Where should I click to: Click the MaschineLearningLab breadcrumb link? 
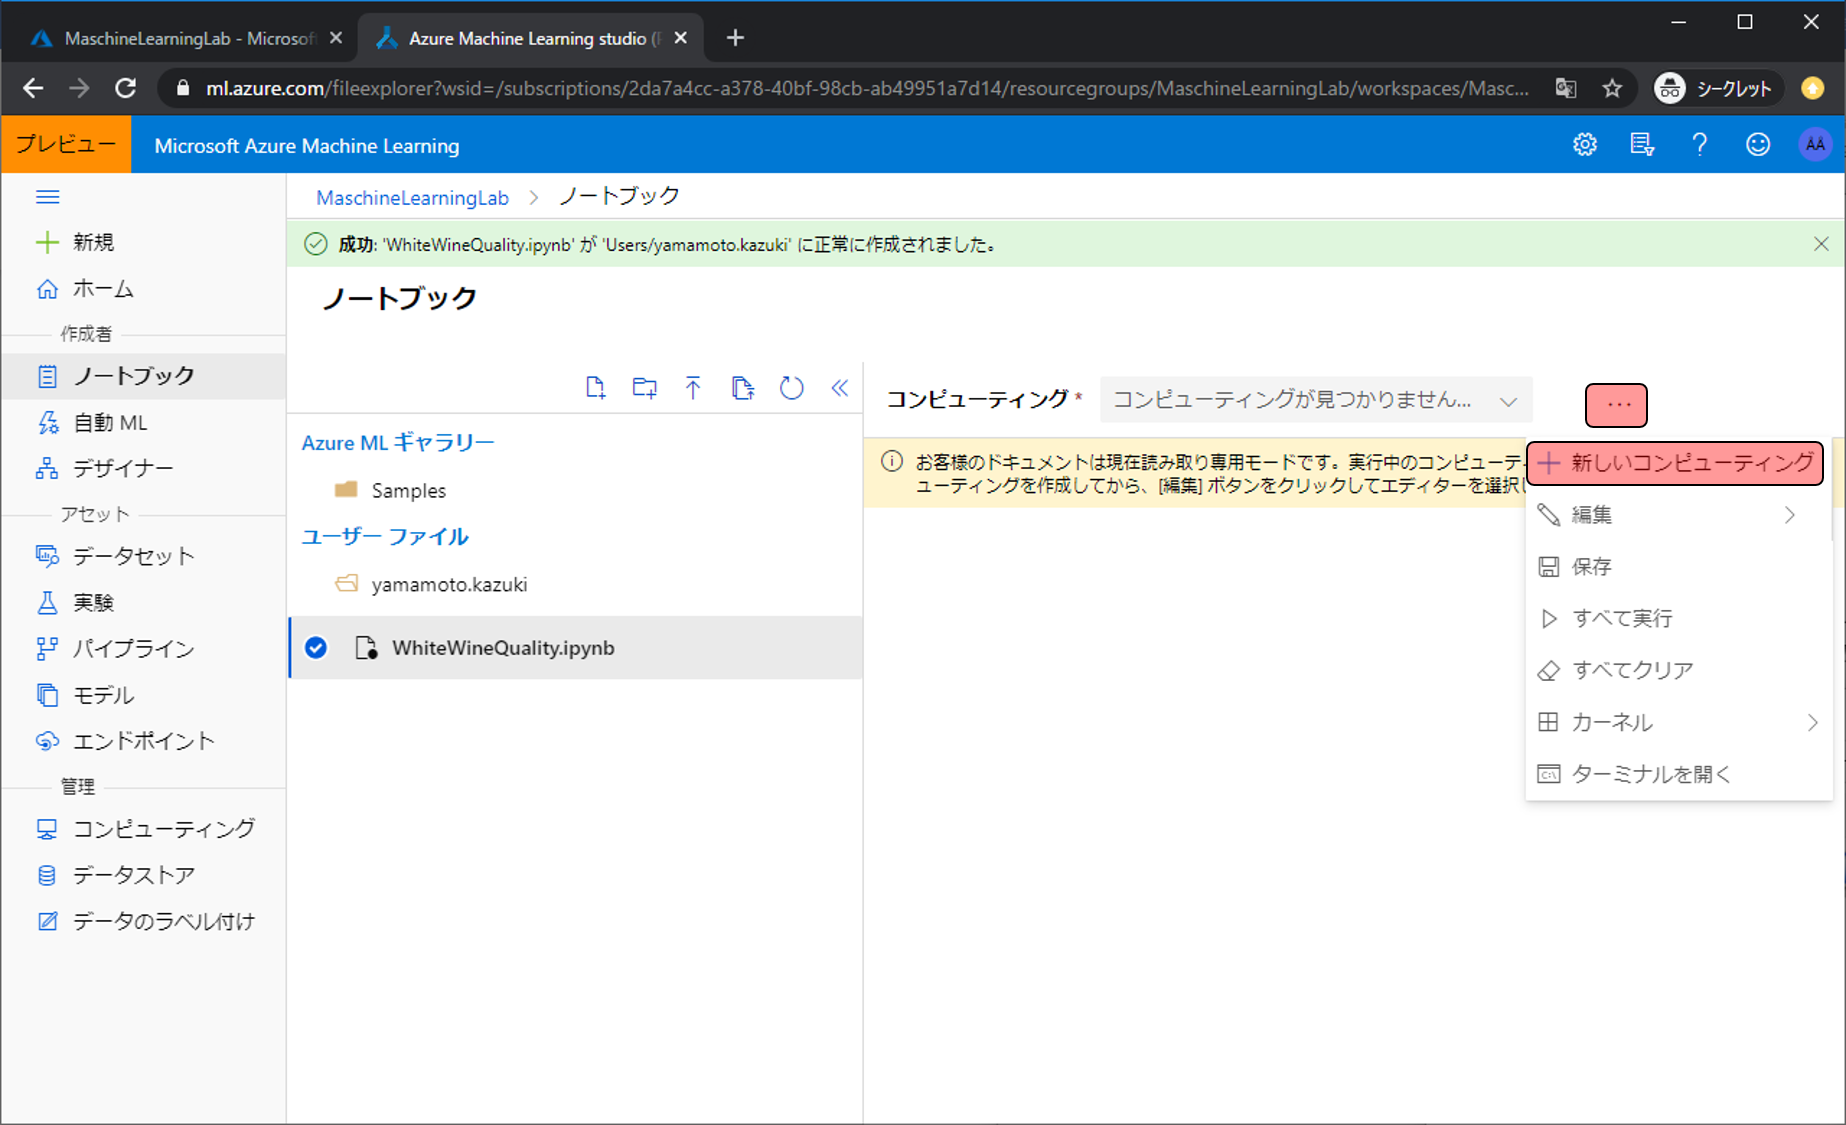pyautogui.click(x=412, y=198)
